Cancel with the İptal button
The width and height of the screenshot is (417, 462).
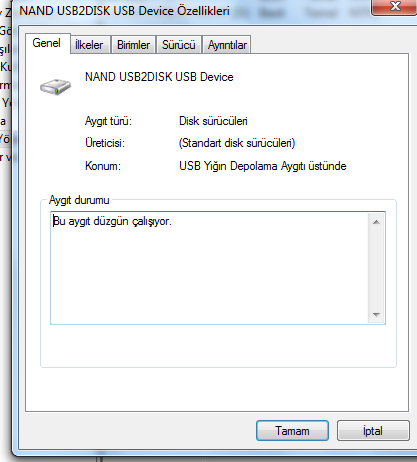click(373, 431)
